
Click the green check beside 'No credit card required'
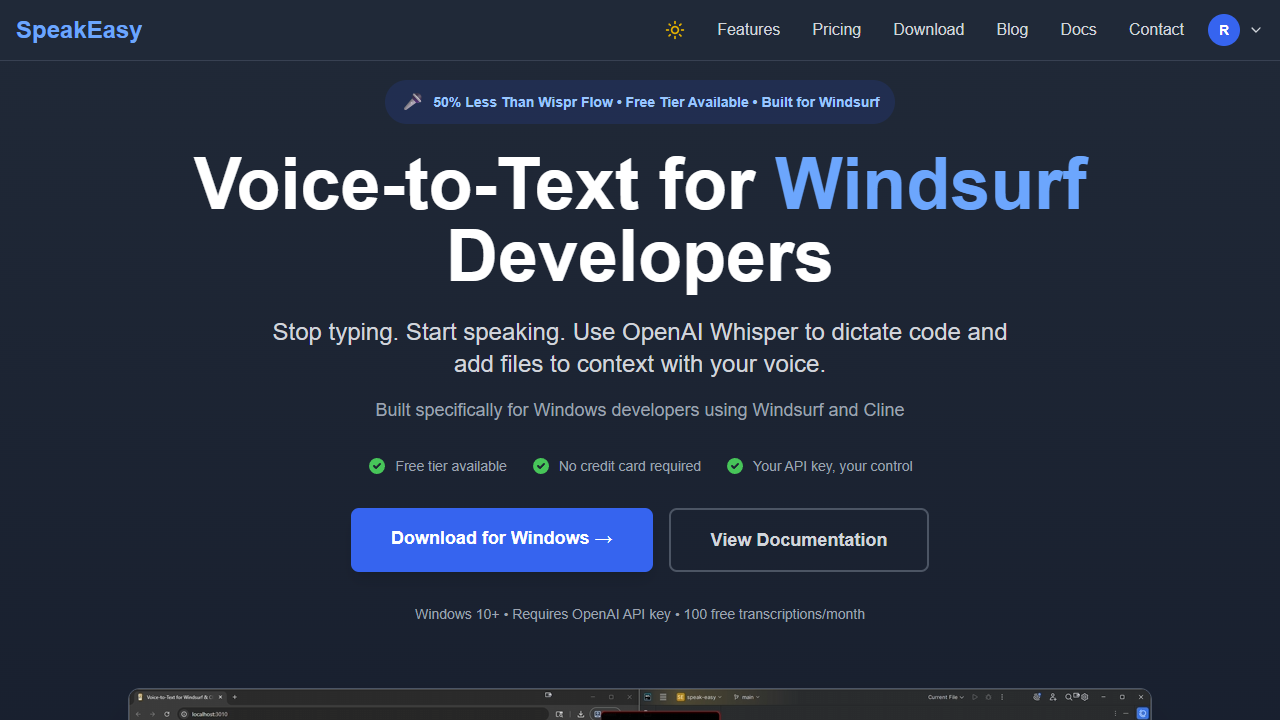pos(541,466)
